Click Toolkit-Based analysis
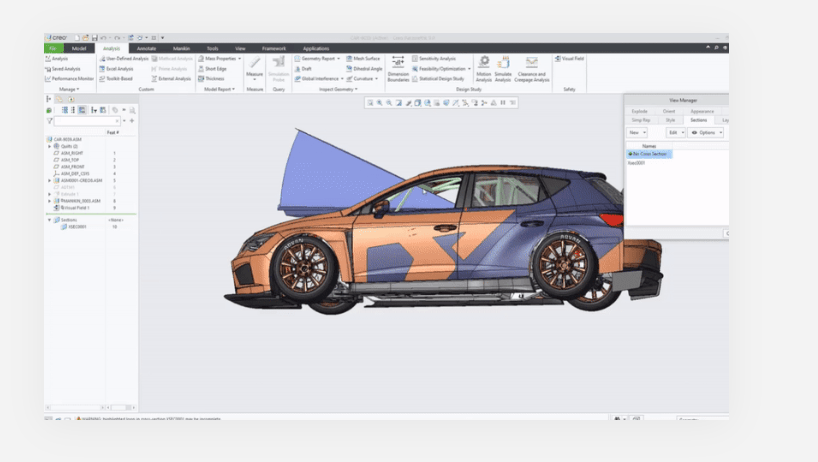The image size is (818, 462). pos(116,79)
